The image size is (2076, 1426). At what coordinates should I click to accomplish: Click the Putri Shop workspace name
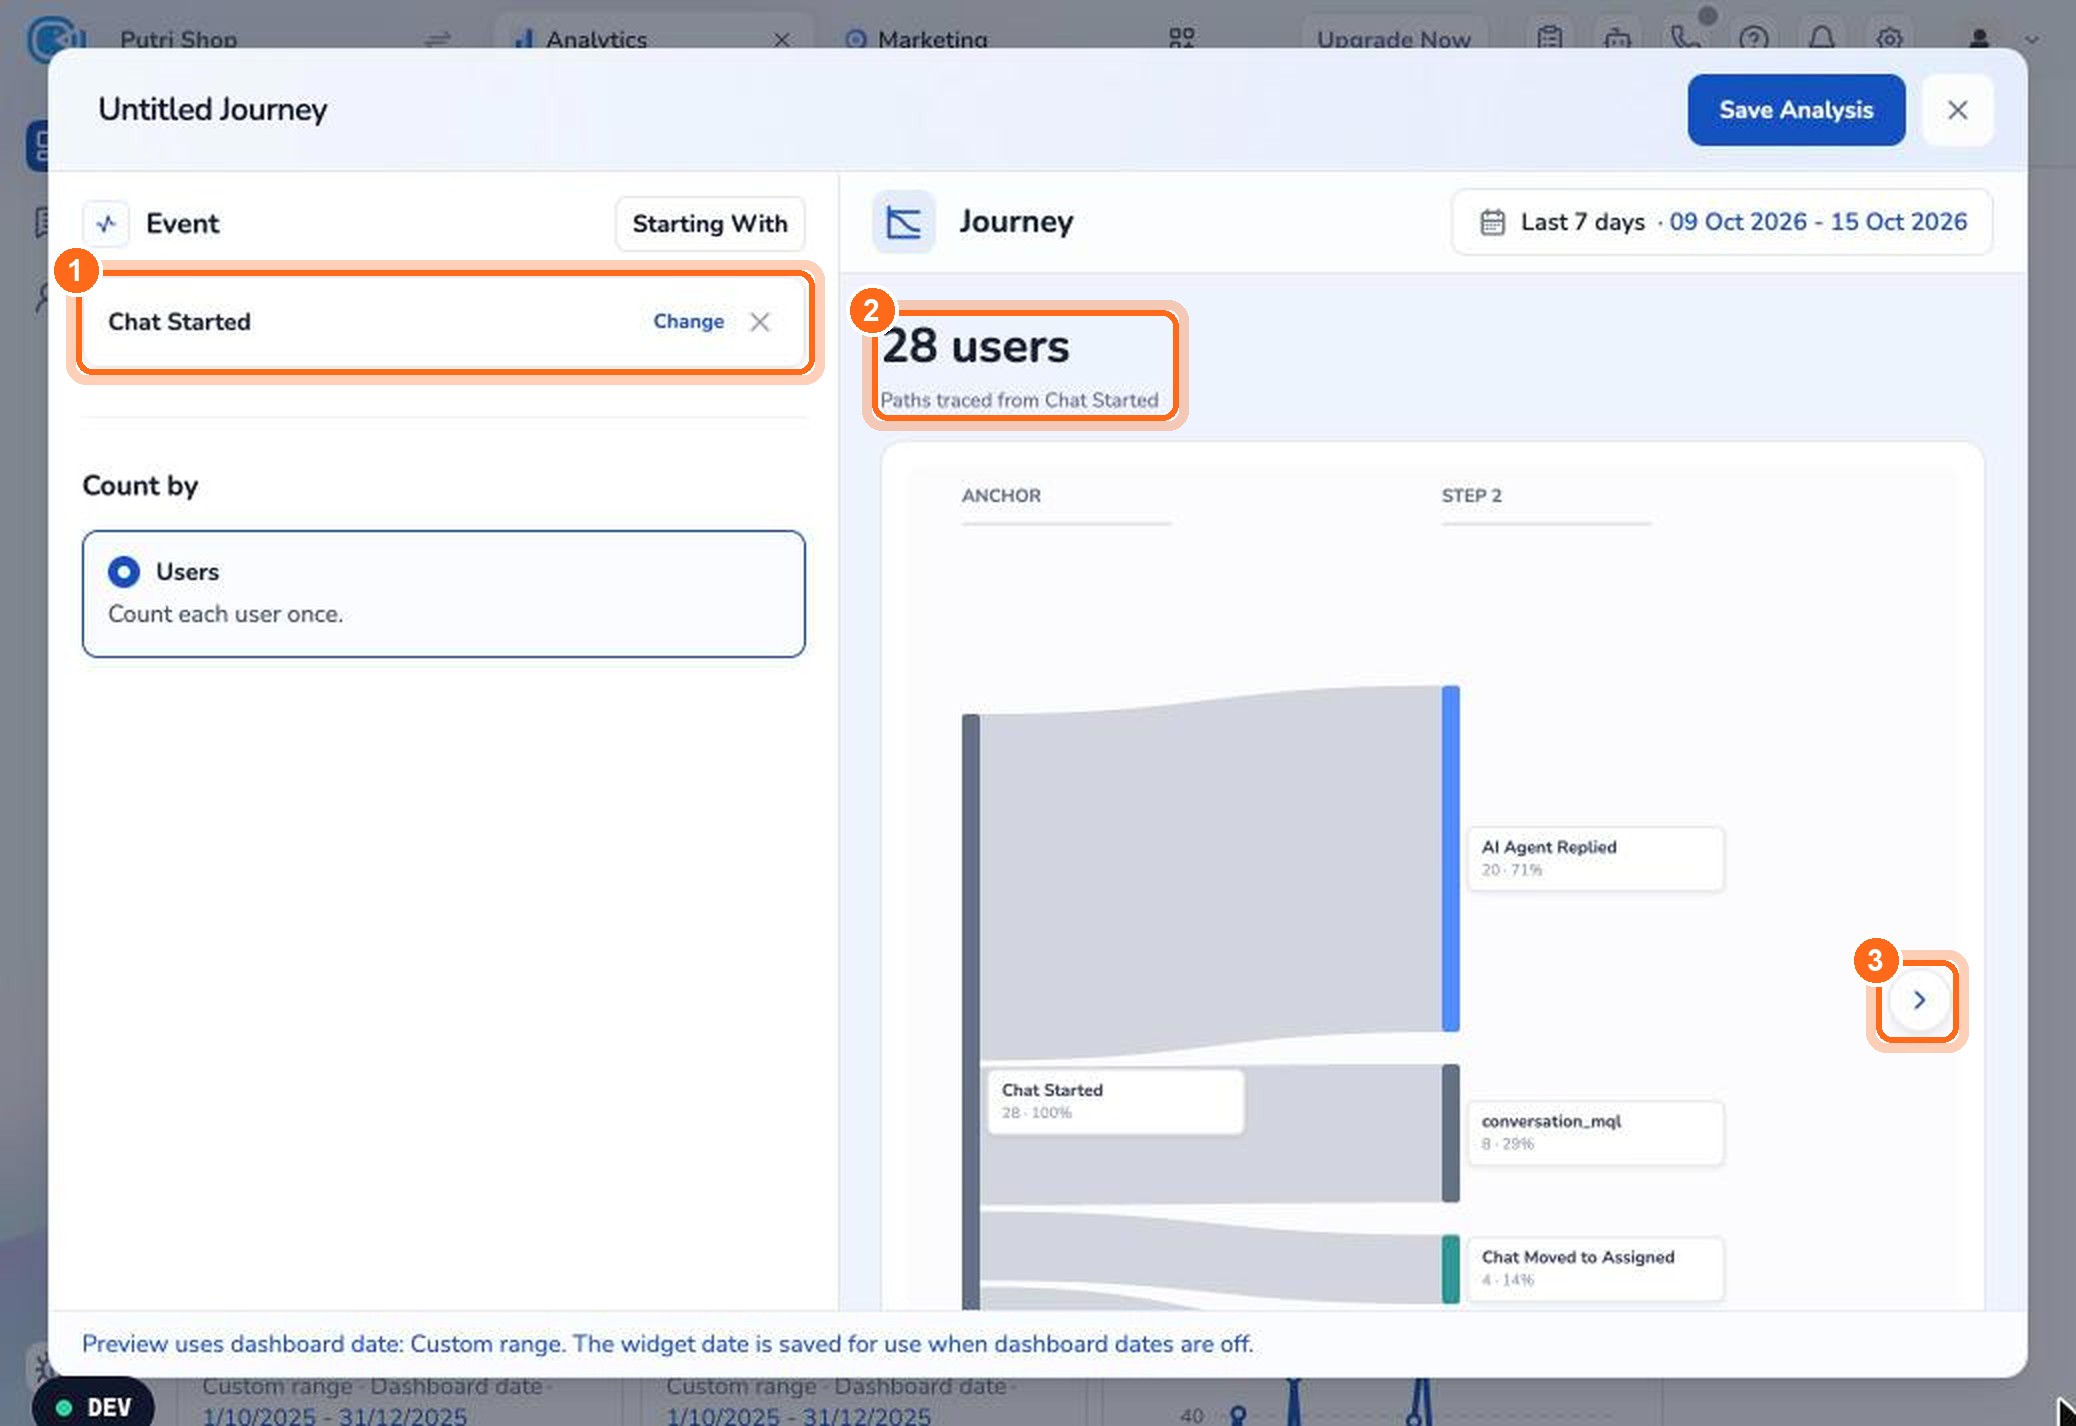179,40
